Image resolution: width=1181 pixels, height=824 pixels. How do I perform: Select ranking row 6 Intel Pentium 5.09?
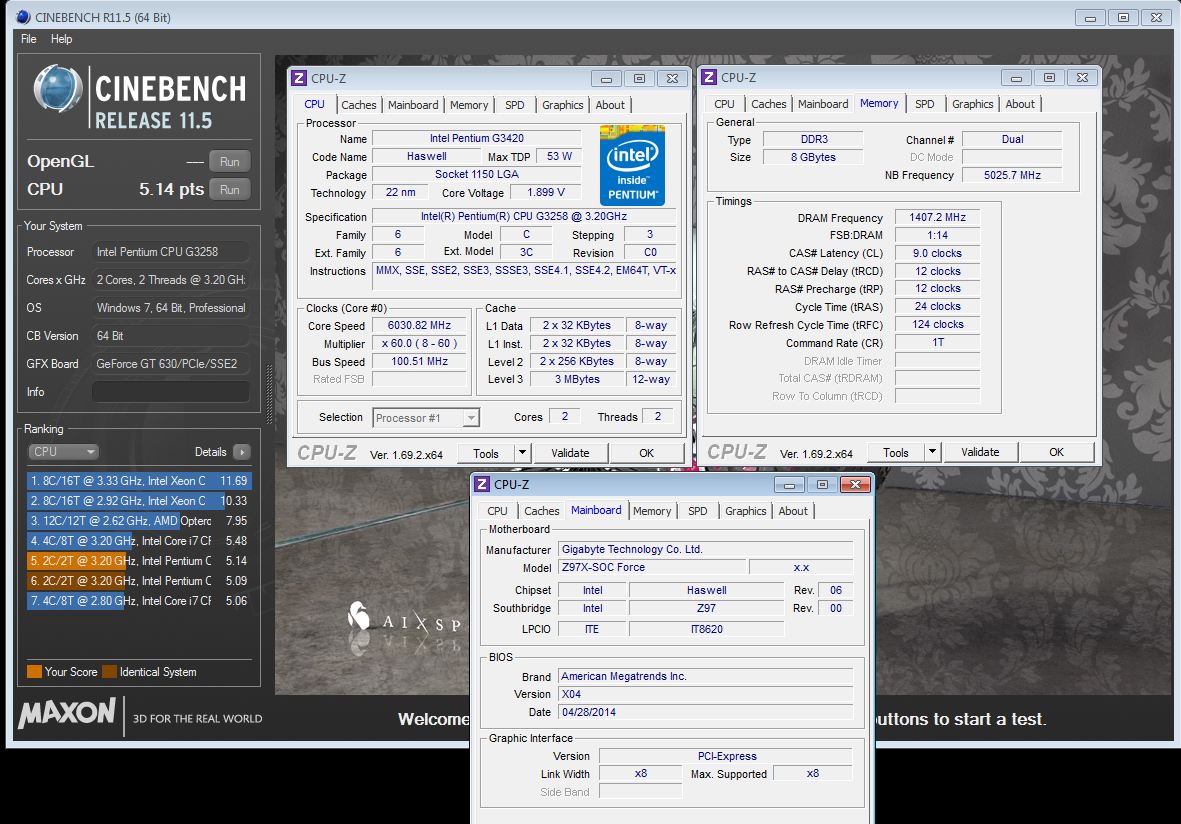point(139,581)
